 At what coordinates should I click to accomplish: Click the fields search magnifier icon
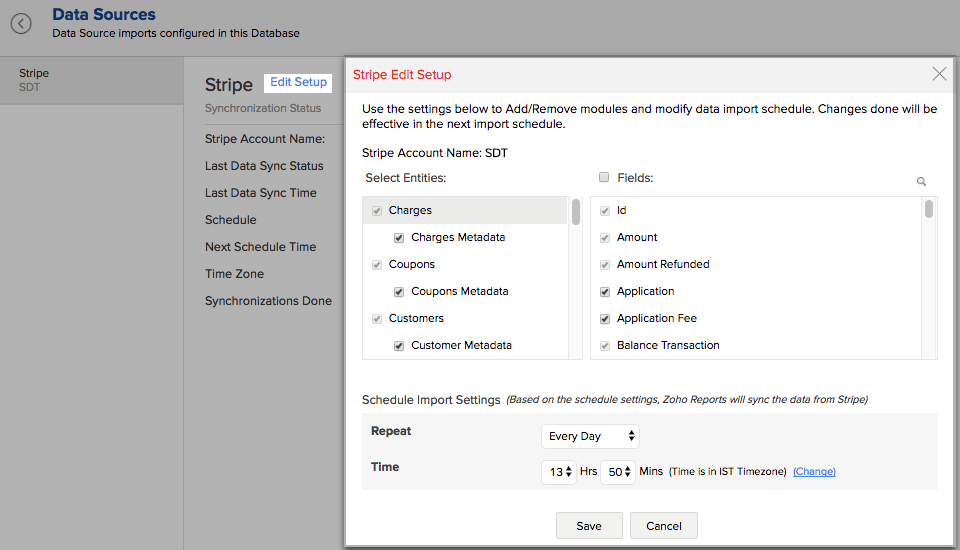(921, 182)
